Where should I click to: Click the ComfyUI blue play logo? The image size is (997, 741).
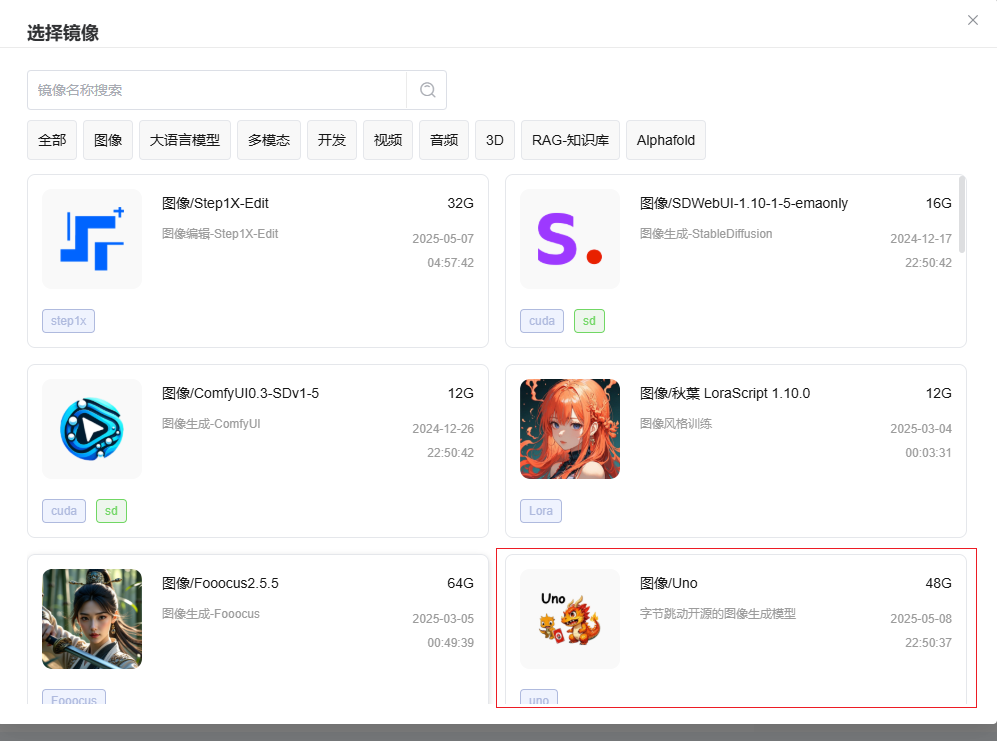(x=92, y=429)
